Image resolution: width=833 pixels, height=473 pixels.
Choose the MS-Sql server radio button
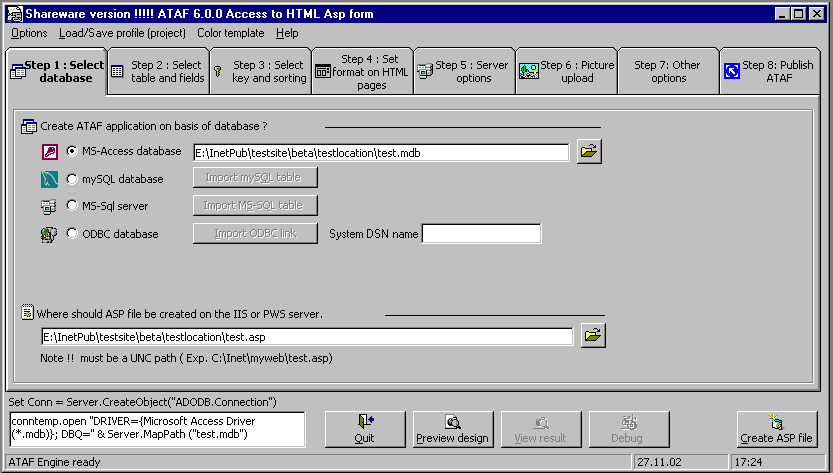click(x=73, y=206)
